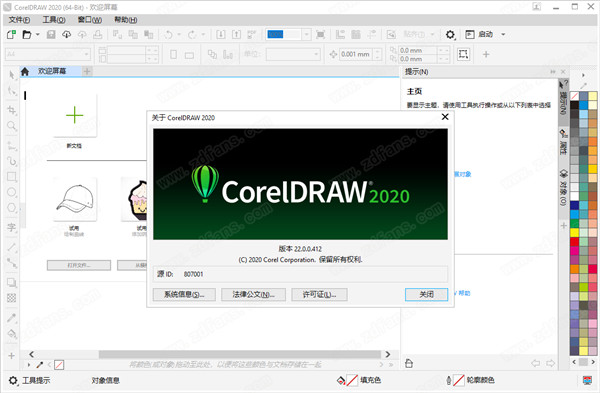Select the no-color swatch at palette top
Image resolution: width=600 pixels, height=393 pixels.
click(x=574, y=96)
